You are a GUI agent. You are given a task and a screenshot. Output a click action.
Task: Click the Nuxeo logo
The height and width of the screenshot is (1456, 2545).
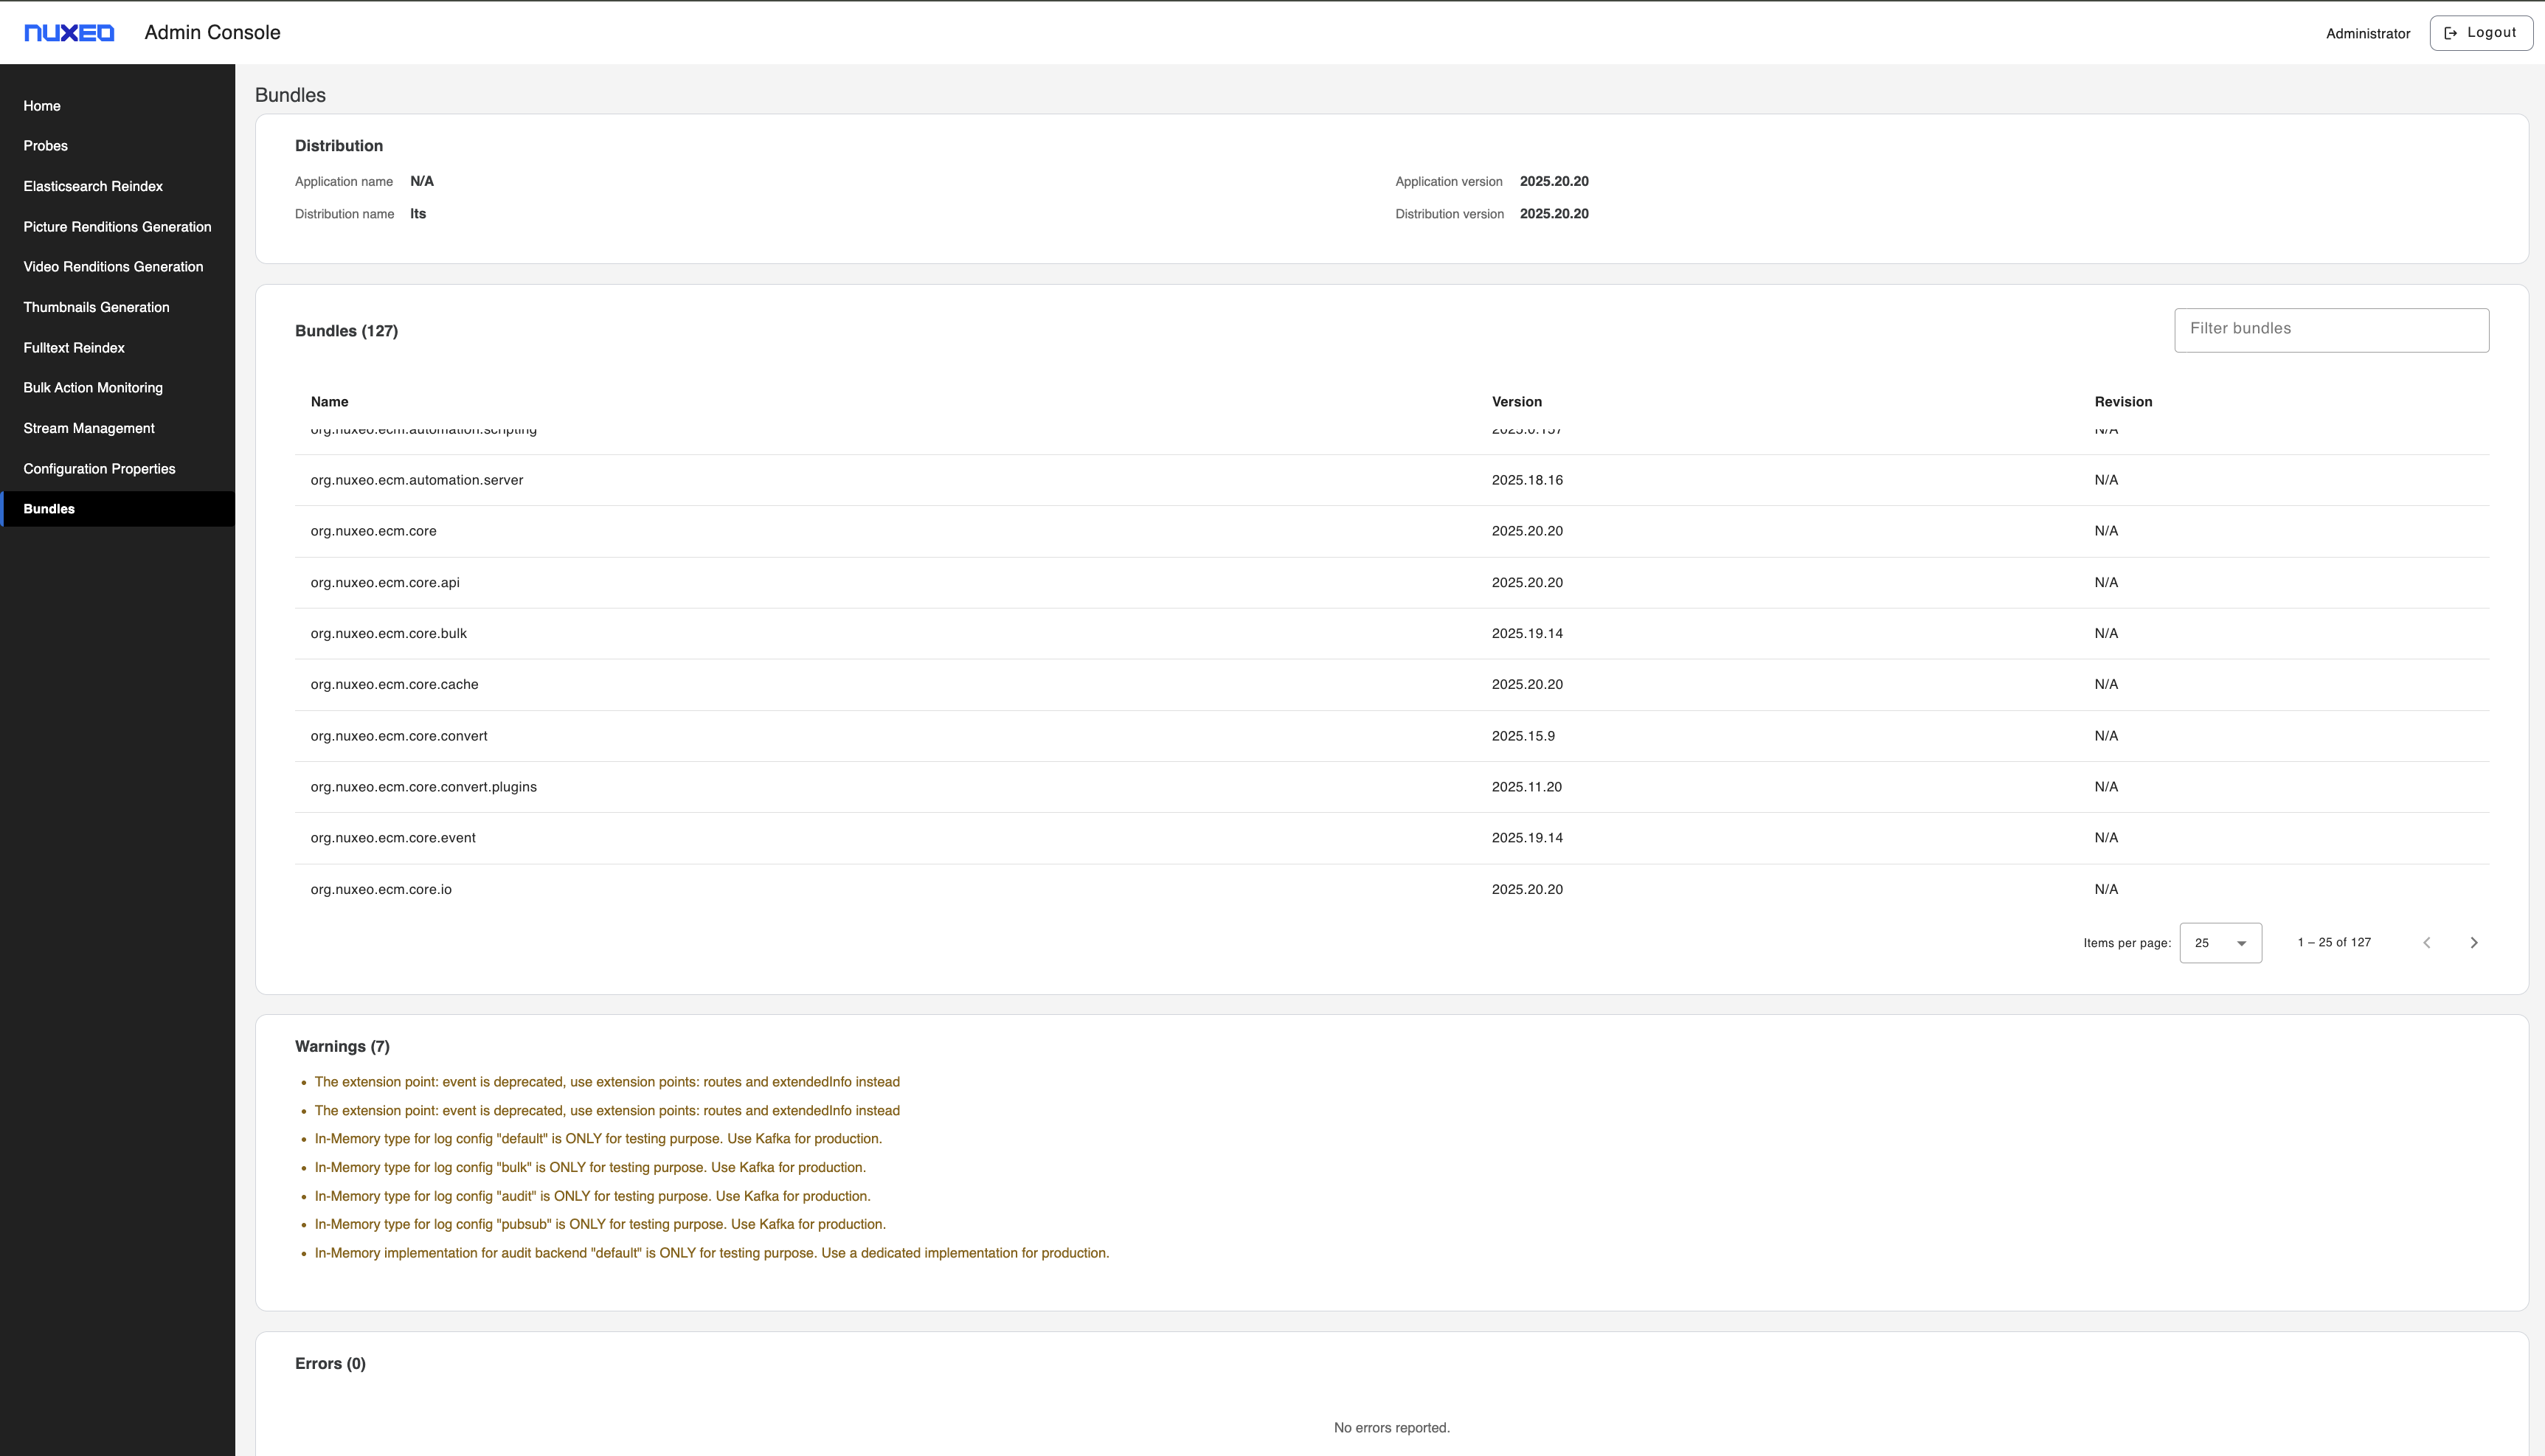coord(69,33)
